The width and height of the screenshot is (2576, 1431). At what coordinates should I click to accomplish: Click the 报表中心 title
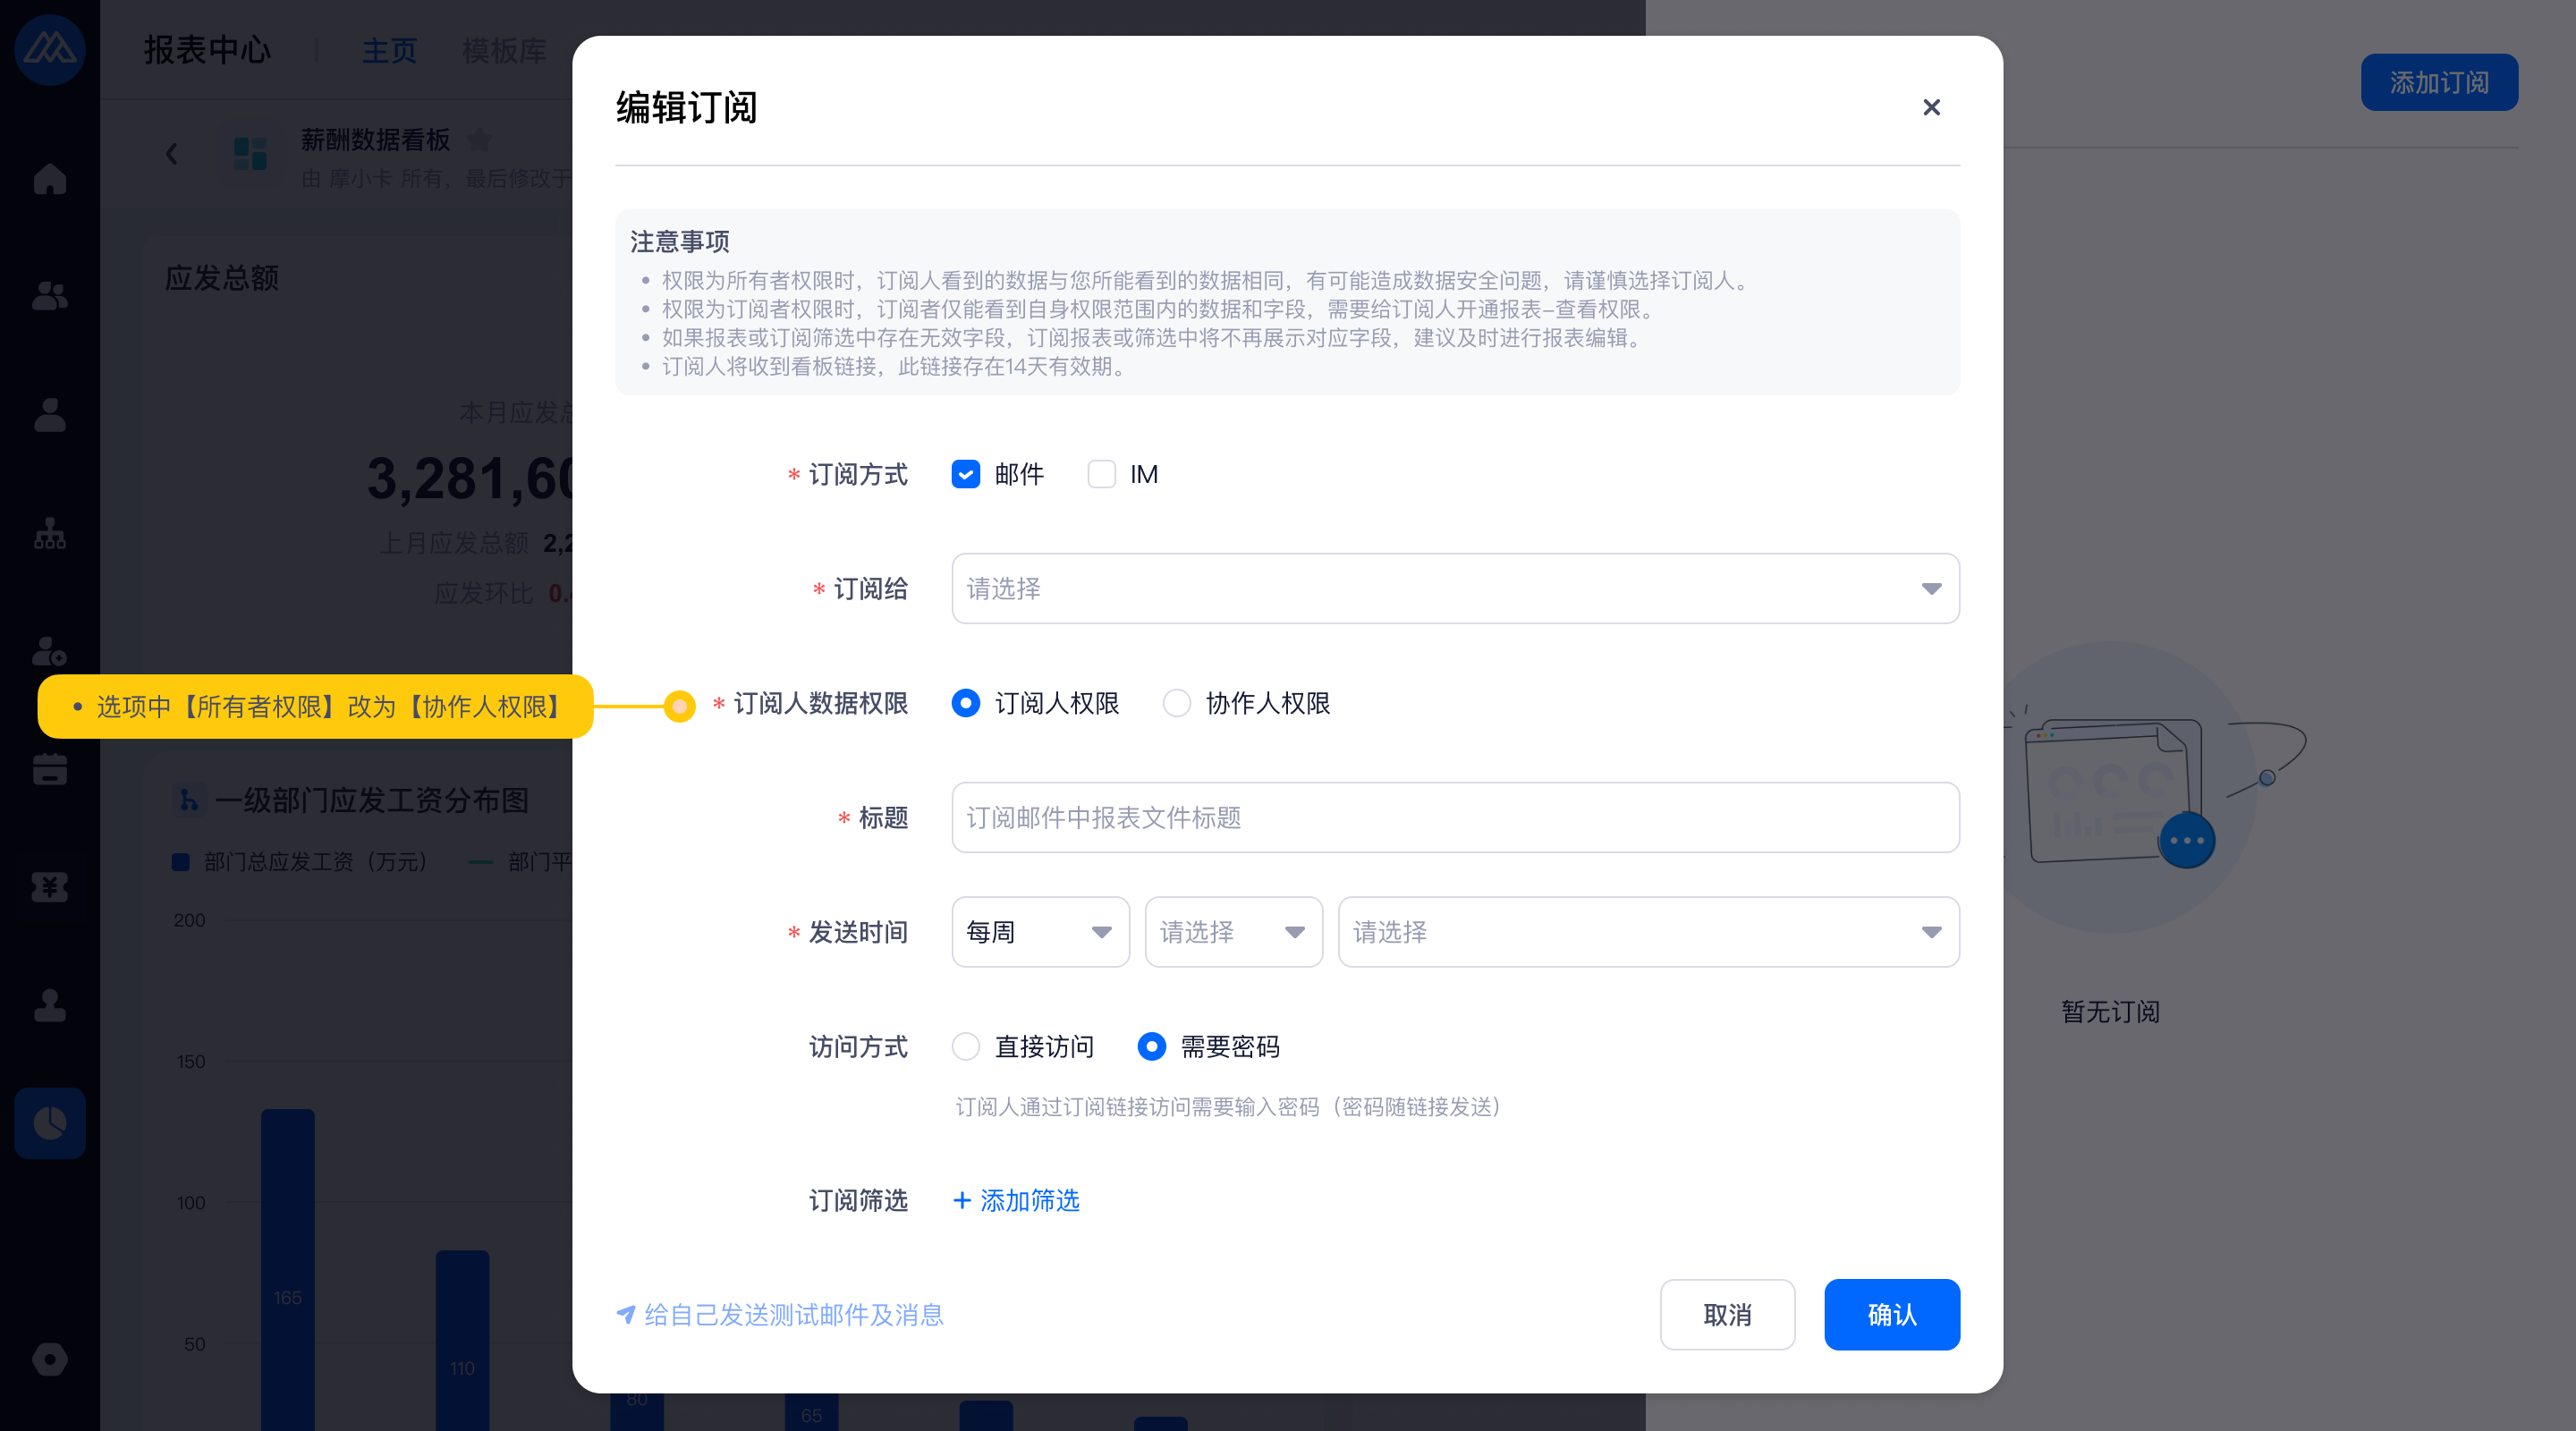coord(207,50)
